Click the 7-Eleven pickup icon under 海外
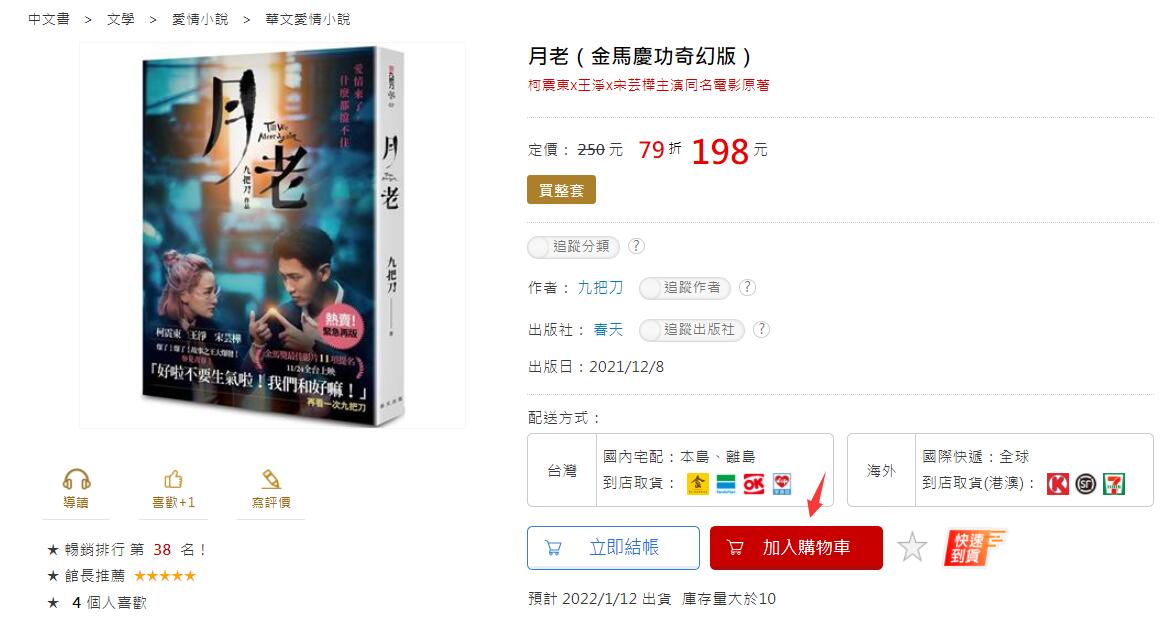 pos(1114,484)
